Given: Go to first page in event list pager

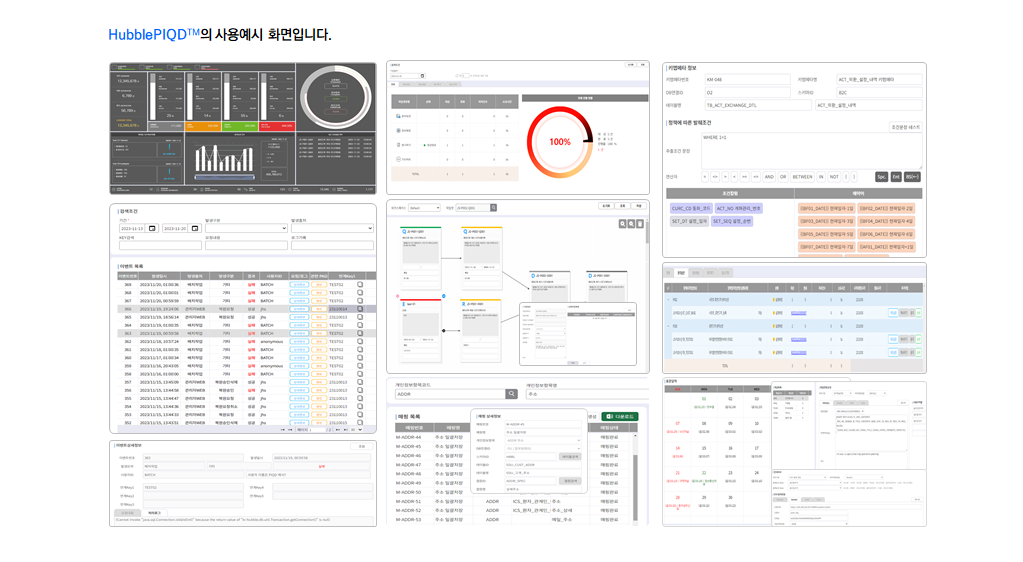Looking at the screenshot, I should point(282,429).
